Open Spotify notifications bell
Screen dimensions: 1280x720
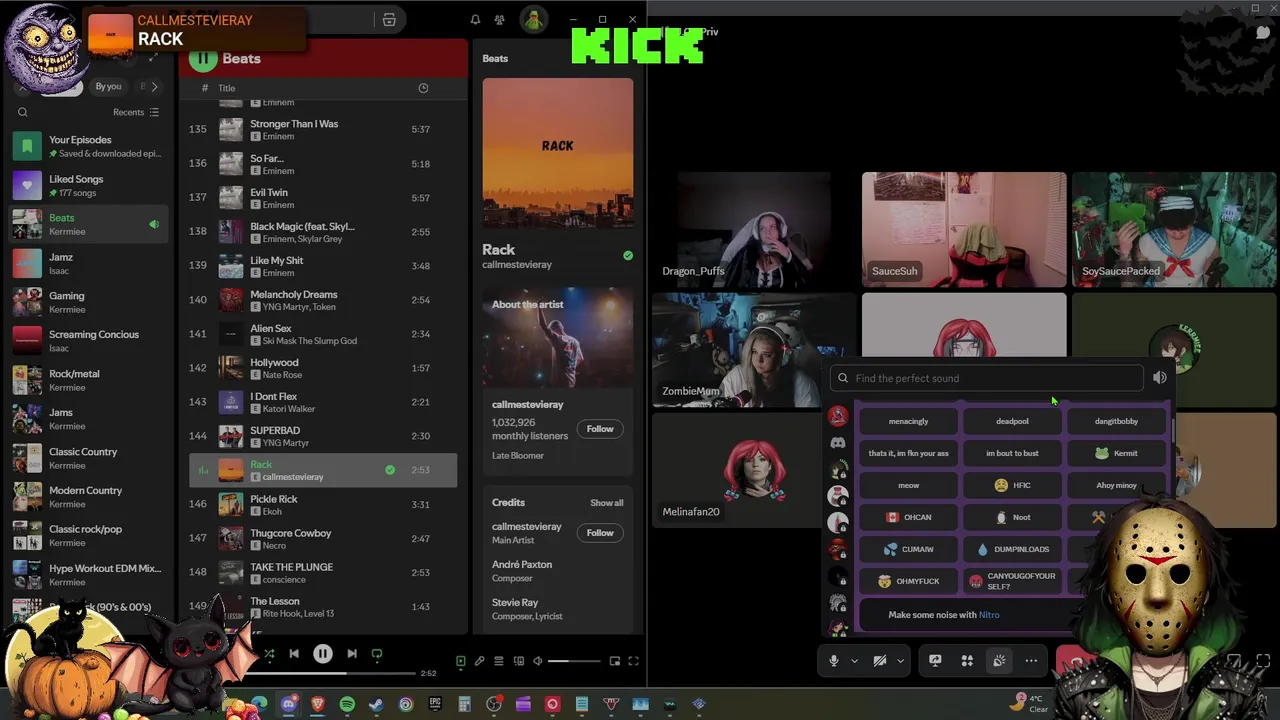(475, 20)
